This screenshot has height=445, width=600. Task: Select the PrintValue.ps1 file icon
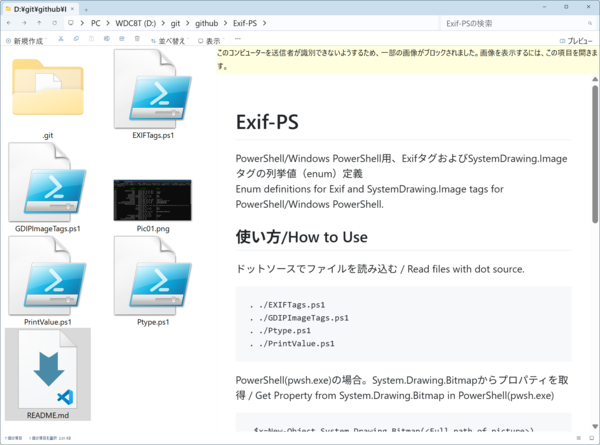(x=47, y=275)
